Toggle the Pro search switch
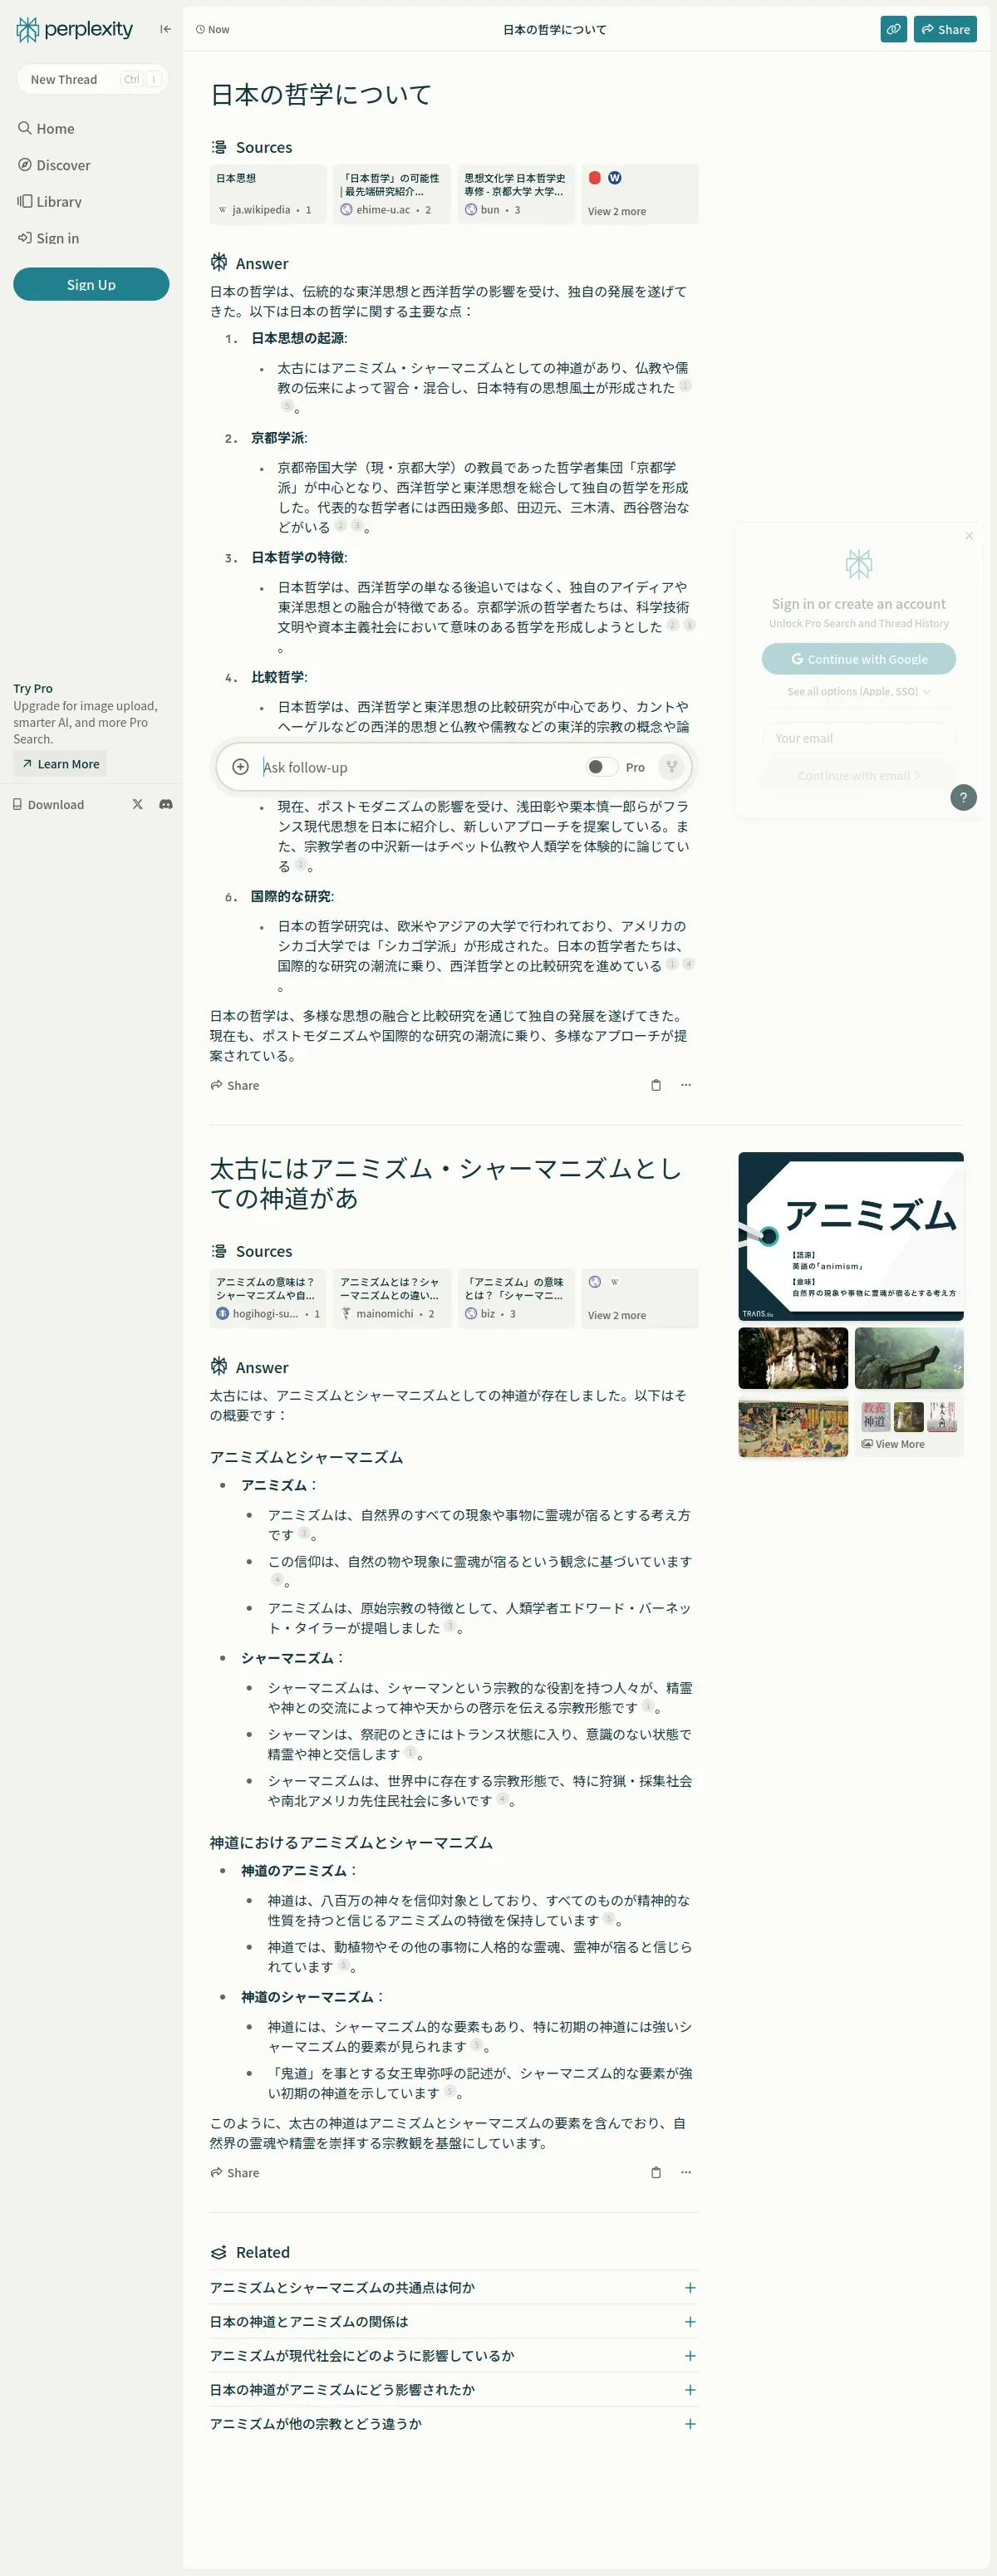This screenshot has width=997, height=2576. 602,767
